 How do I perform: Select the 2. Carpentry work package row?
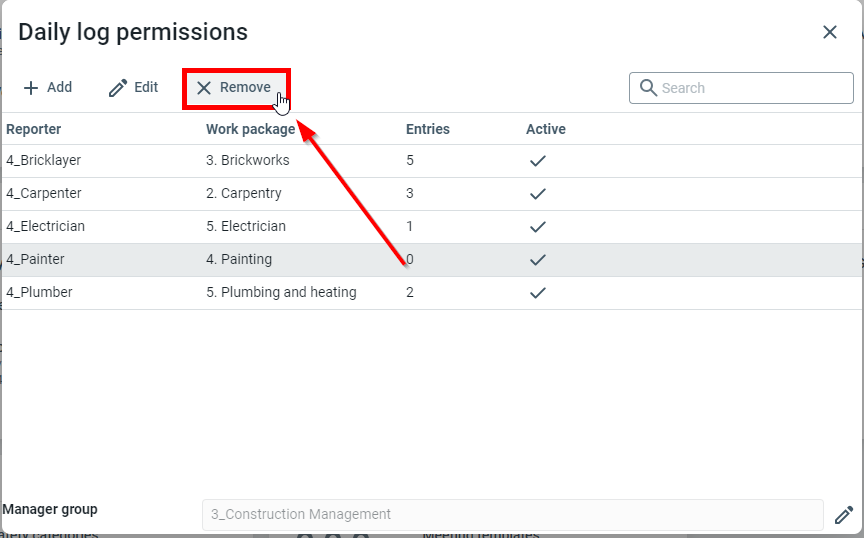pyautogui.click(x=244, y=193)
